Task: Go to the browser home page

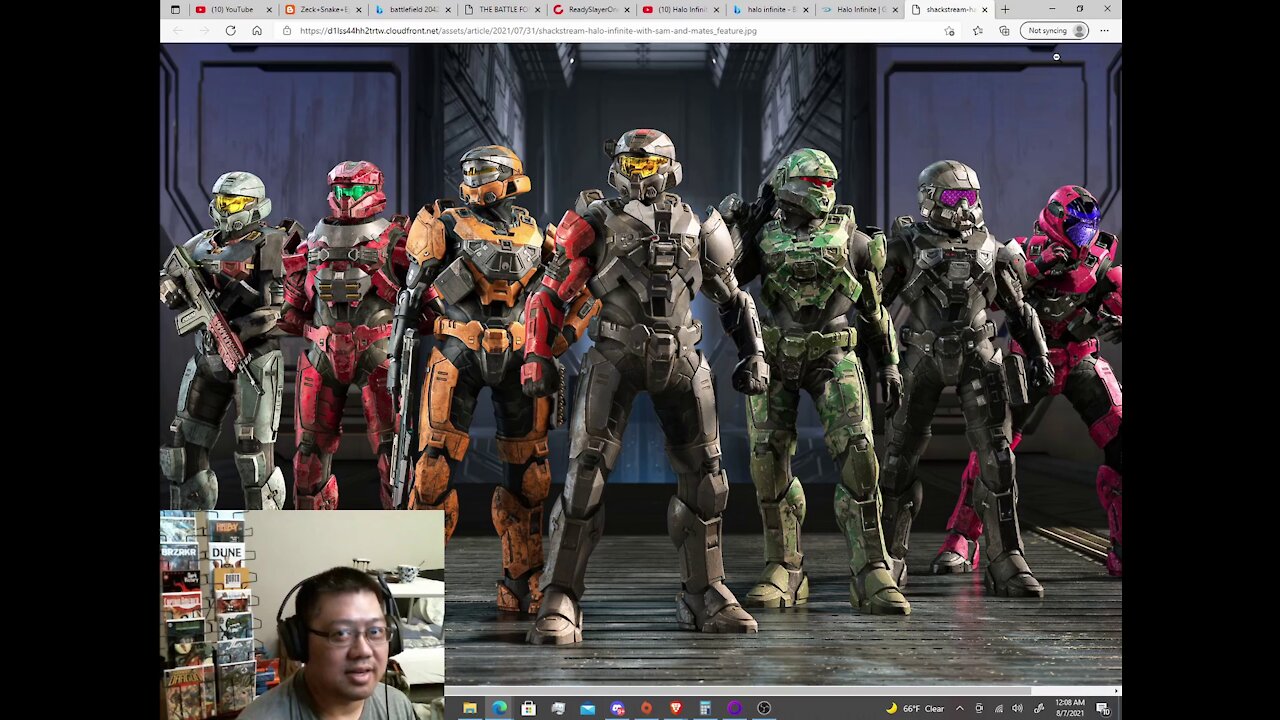Action: point(256,31)
